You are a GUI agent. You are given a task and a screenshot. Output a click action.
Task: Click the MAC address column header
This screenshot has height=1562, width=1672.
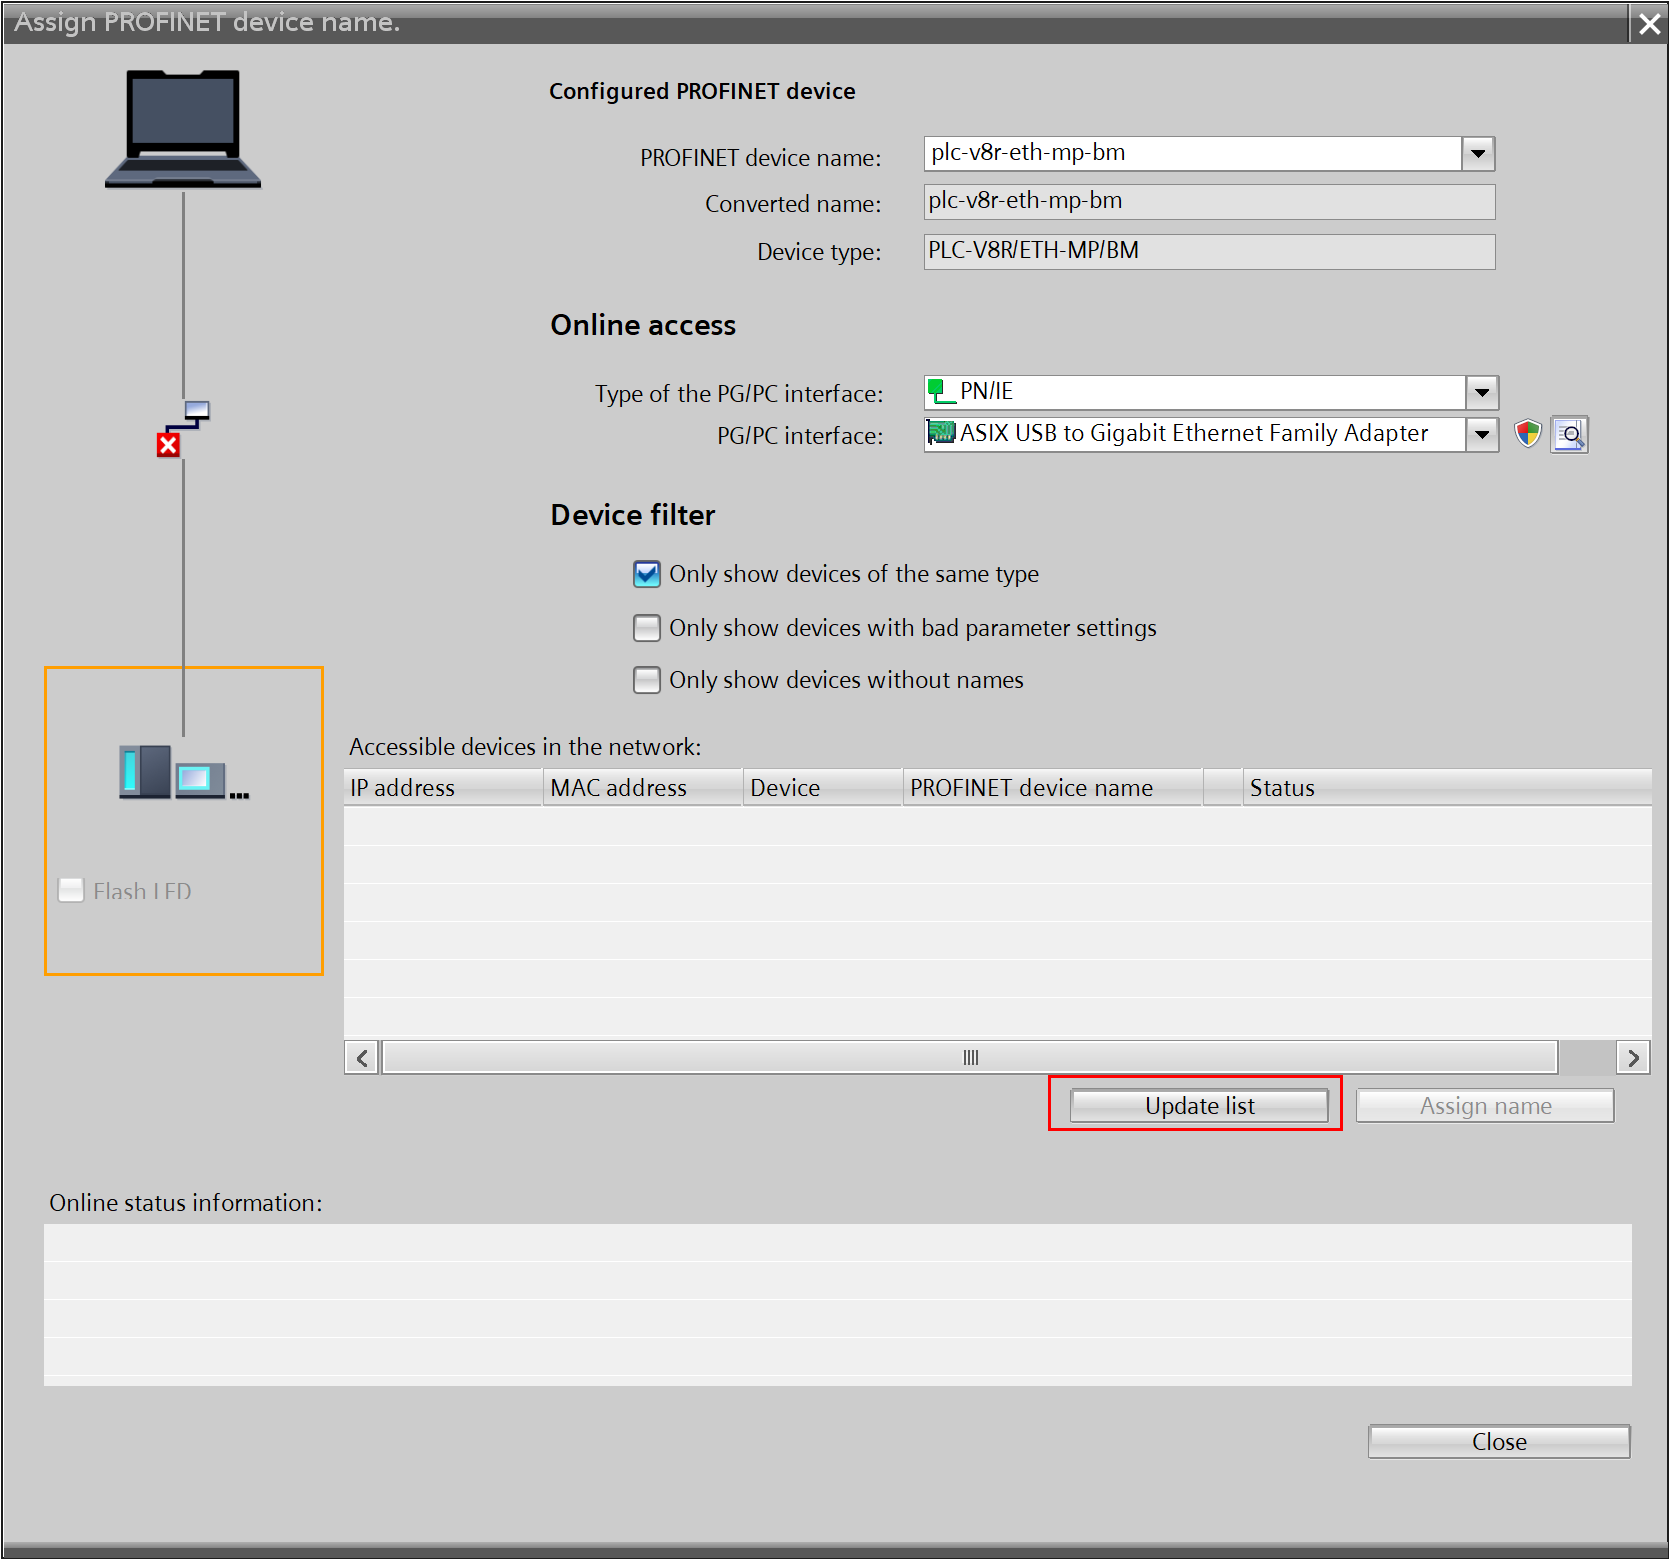pos(642,788)
